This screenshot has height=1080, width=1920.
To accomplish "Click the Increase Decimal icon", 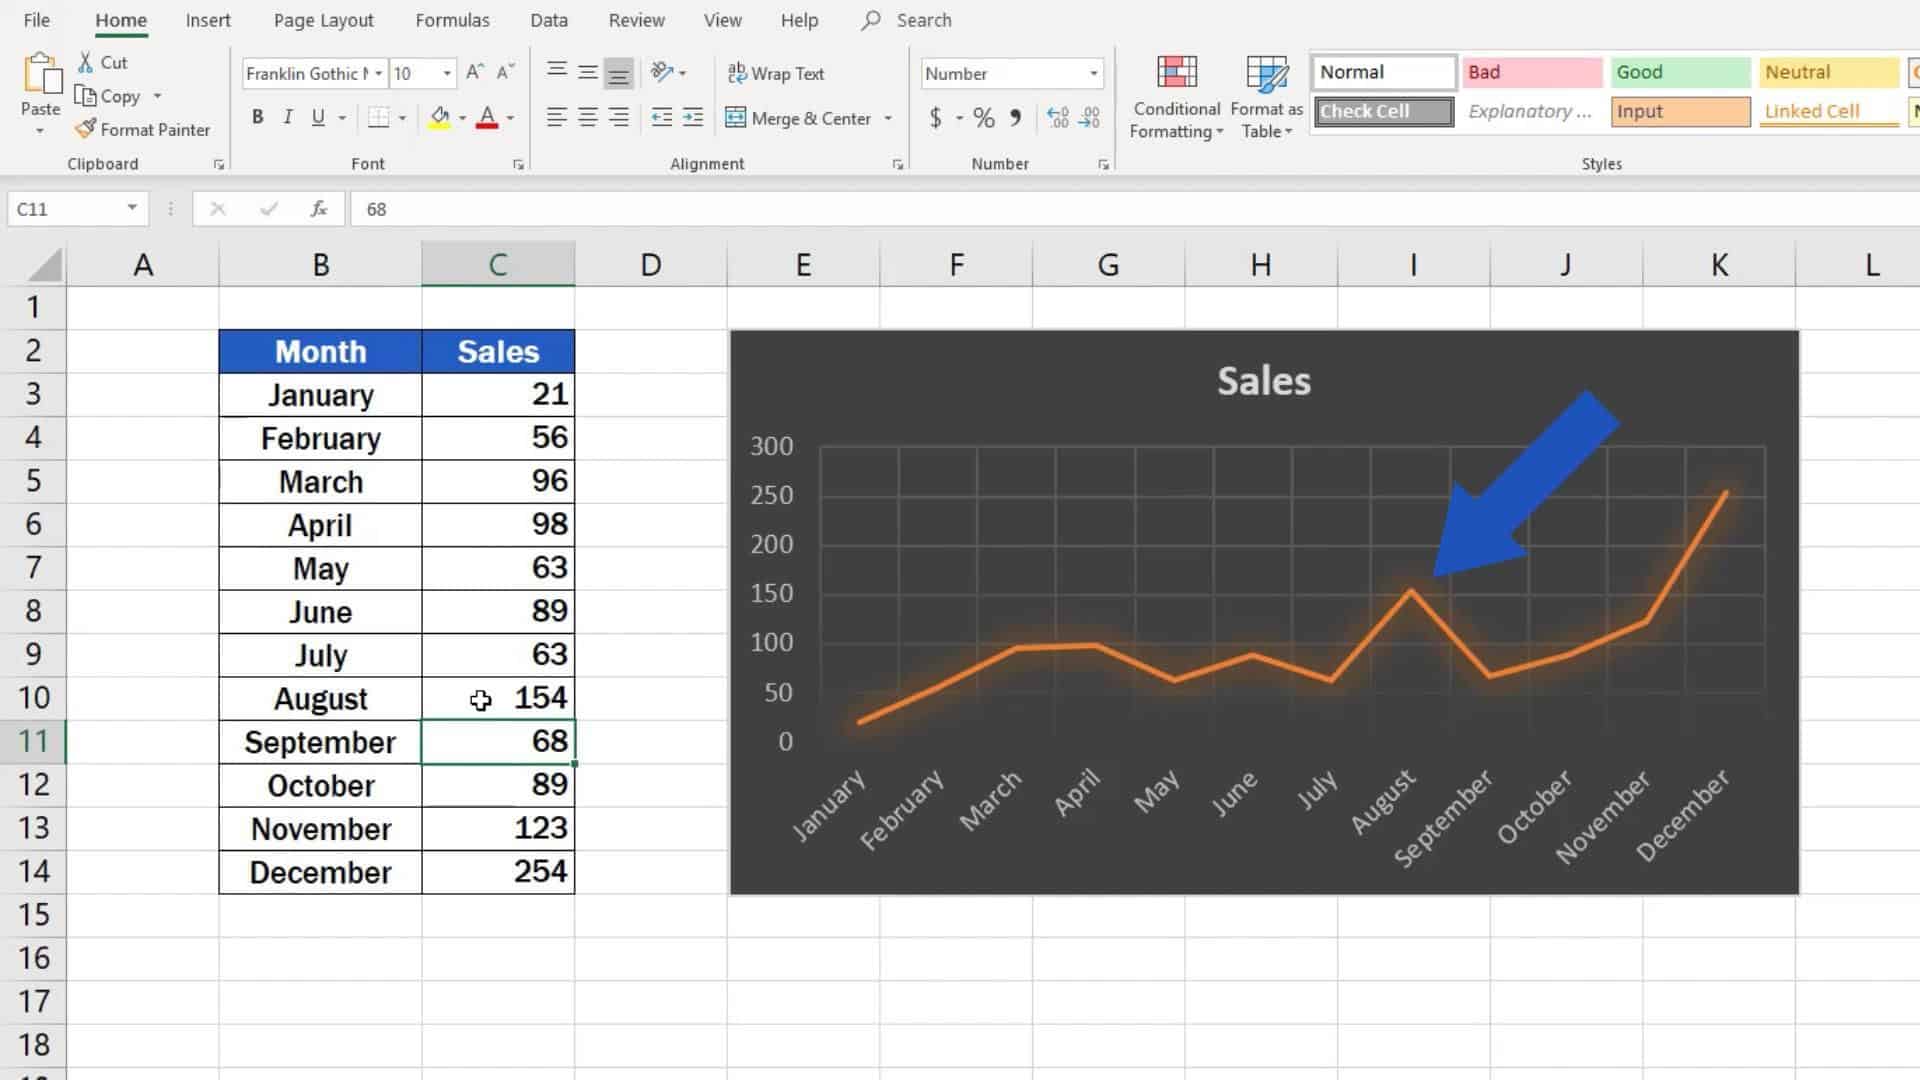I will (1058, 117).
